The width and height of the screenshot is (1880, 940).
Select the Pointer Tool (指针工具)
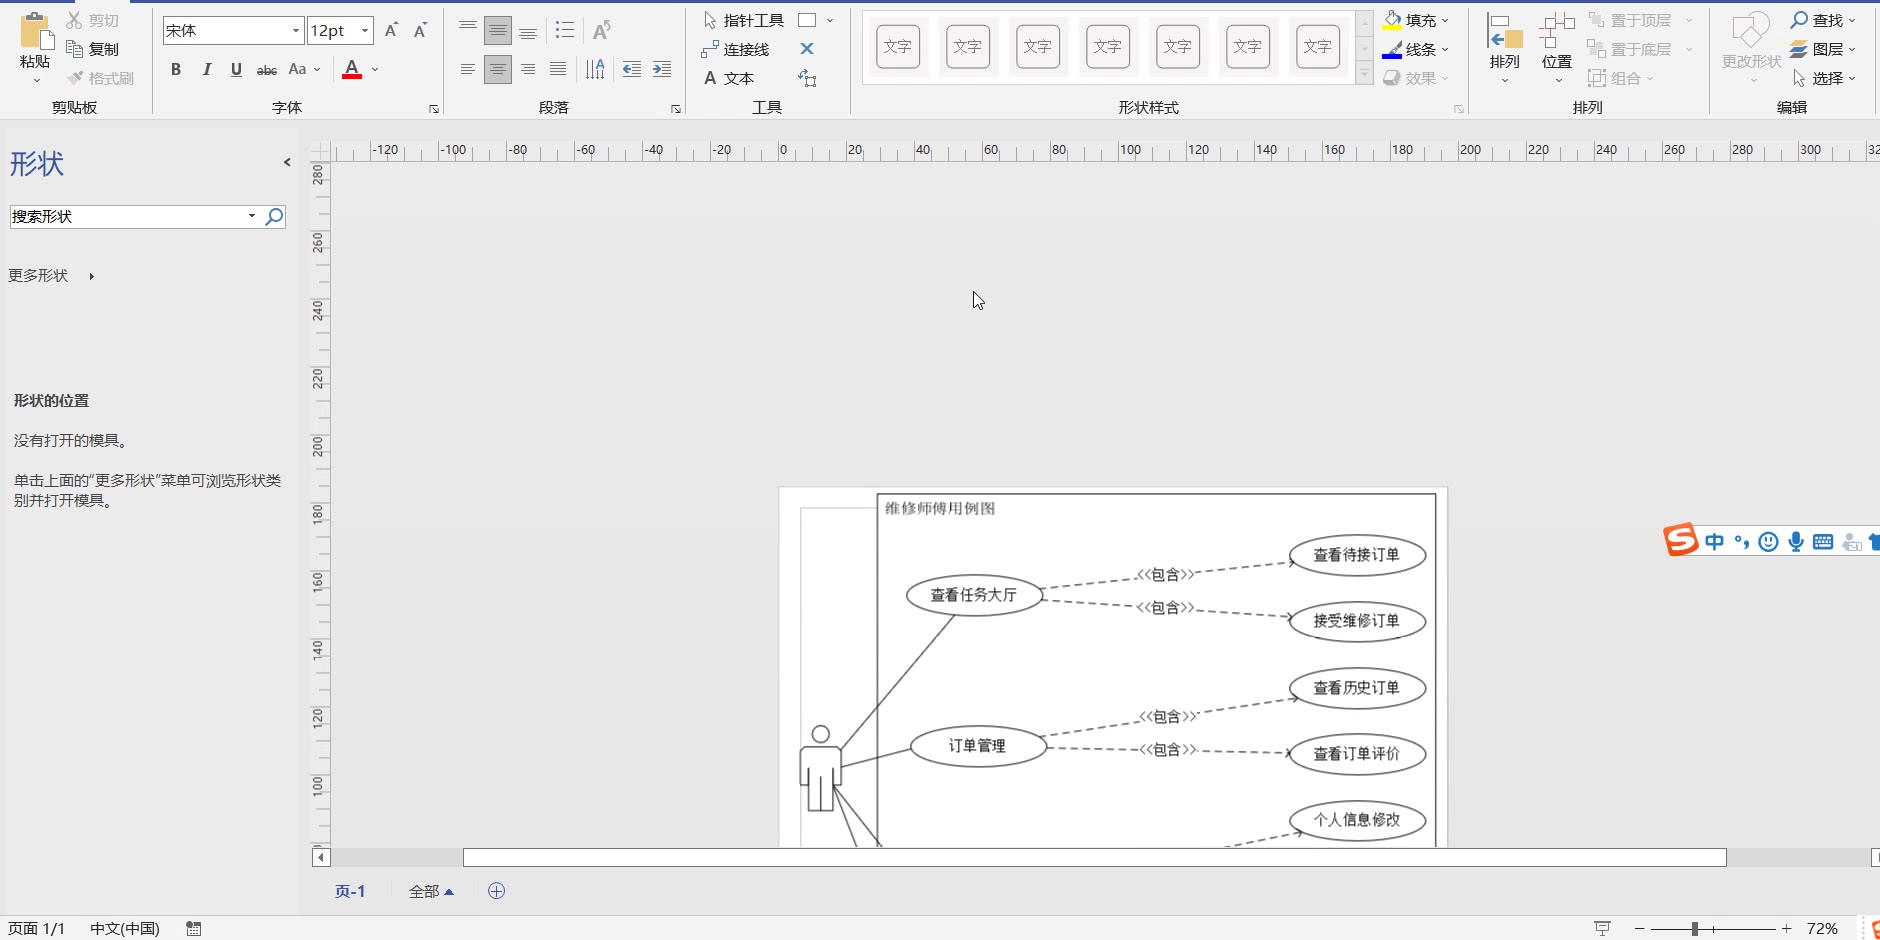tap(743, 20)
